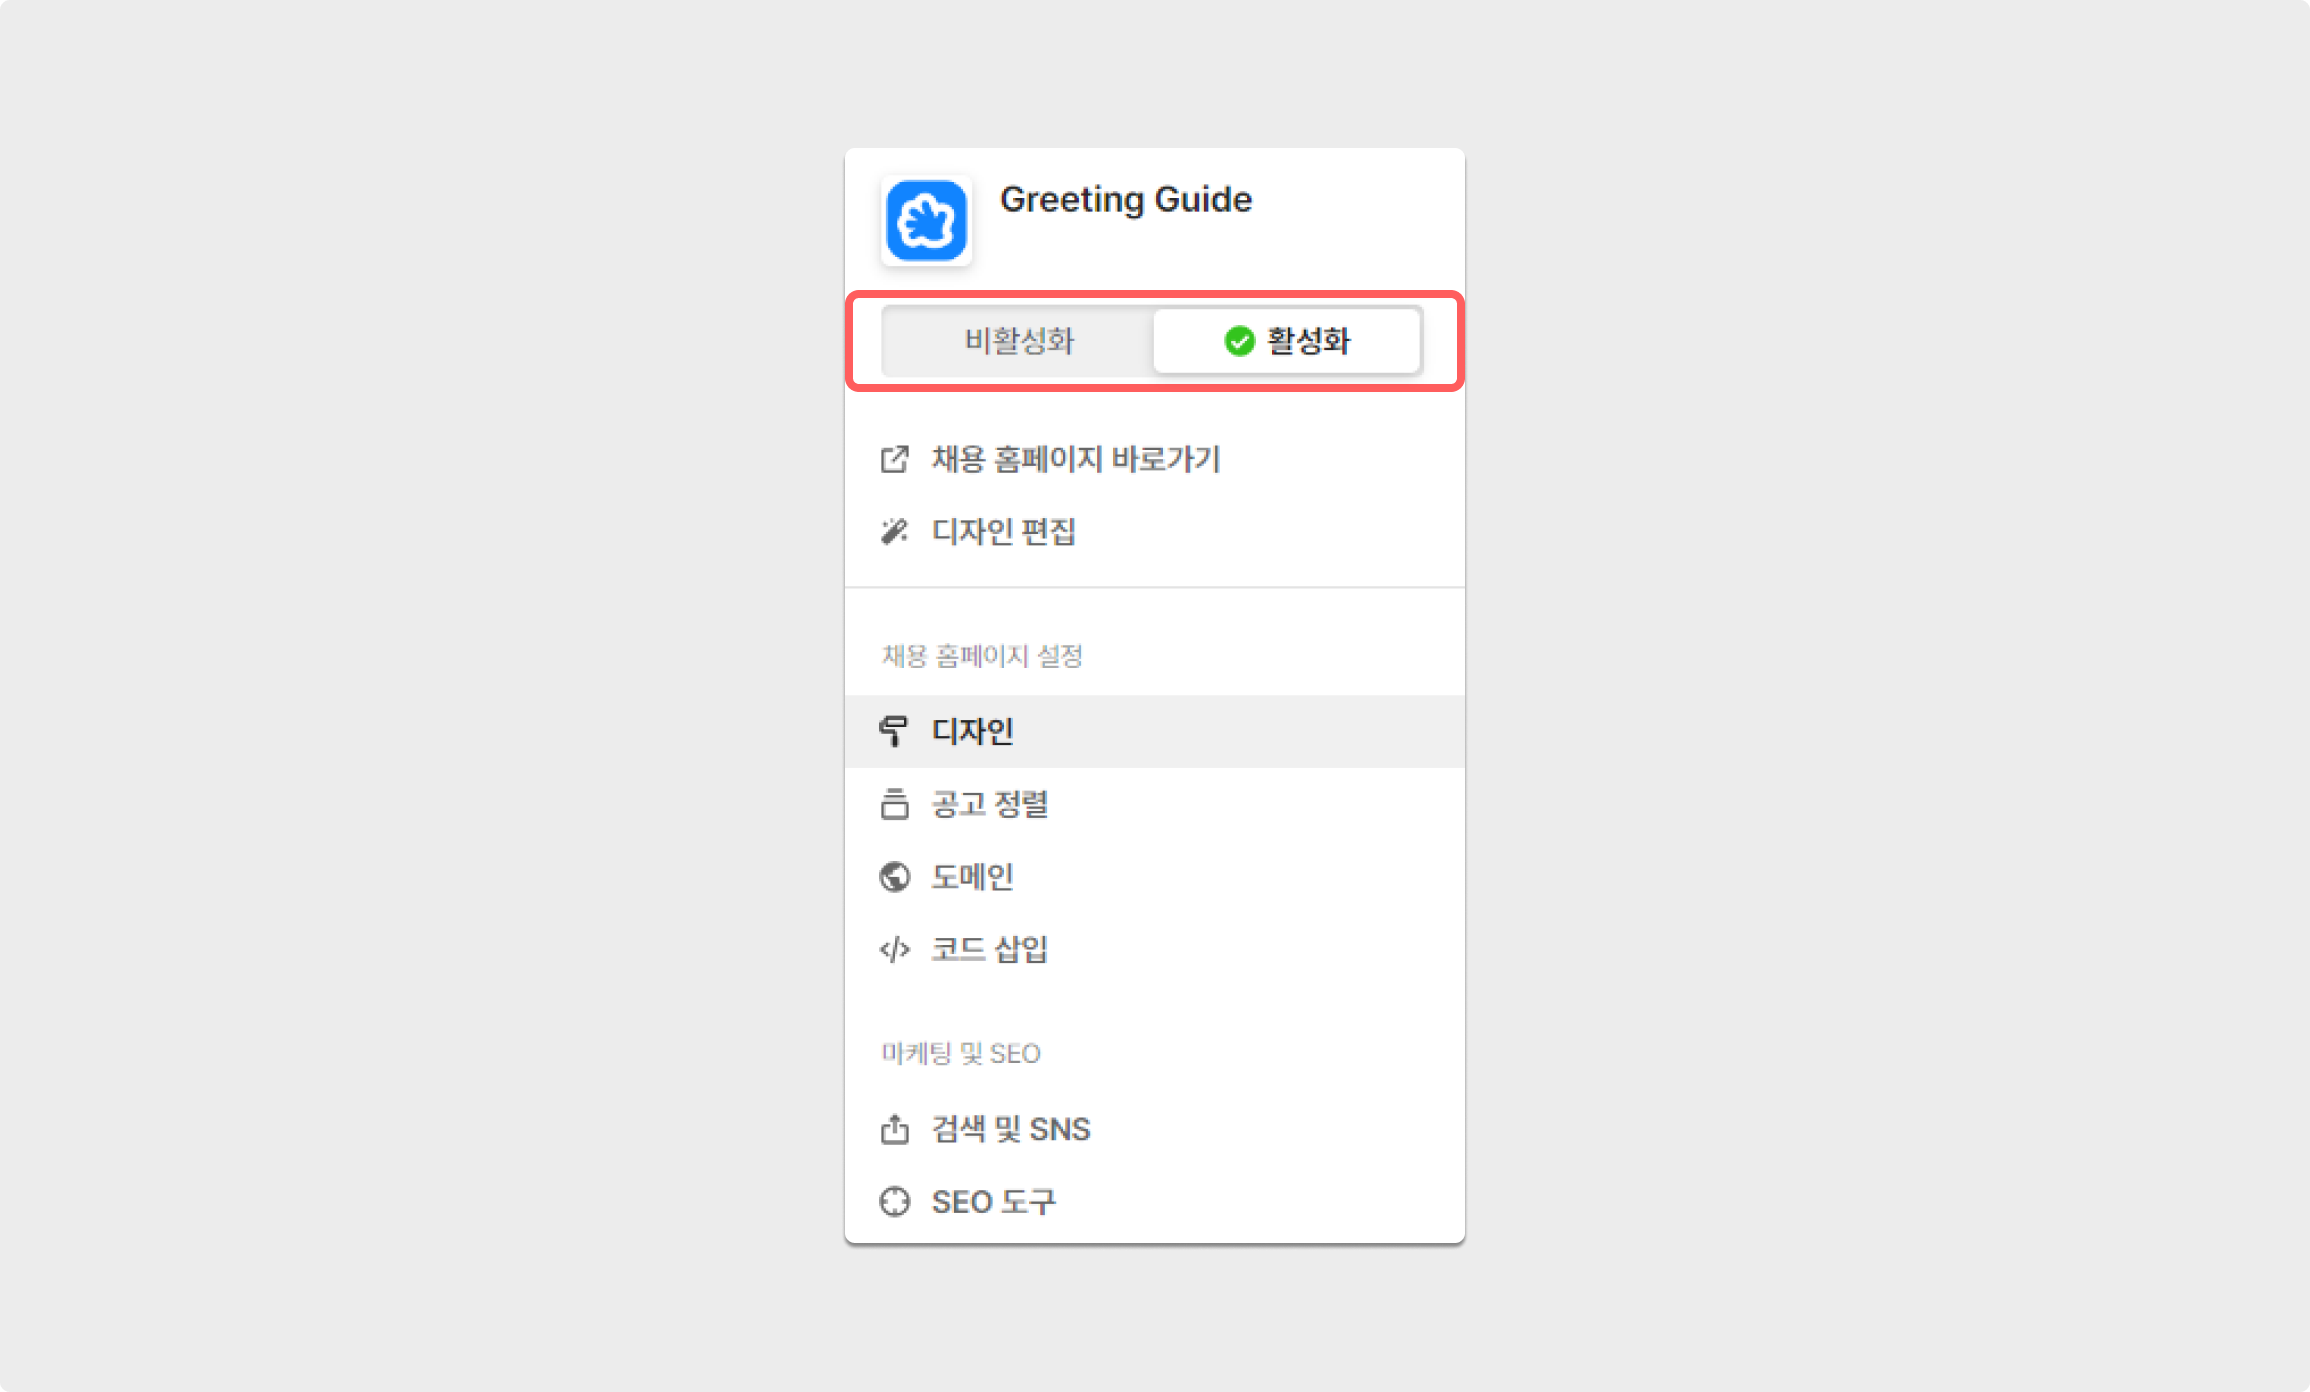Image resolution: width=2310 pixels, height=1392 pixels.
Task: Click the 디자인 편집 link
Action: 1004,531
